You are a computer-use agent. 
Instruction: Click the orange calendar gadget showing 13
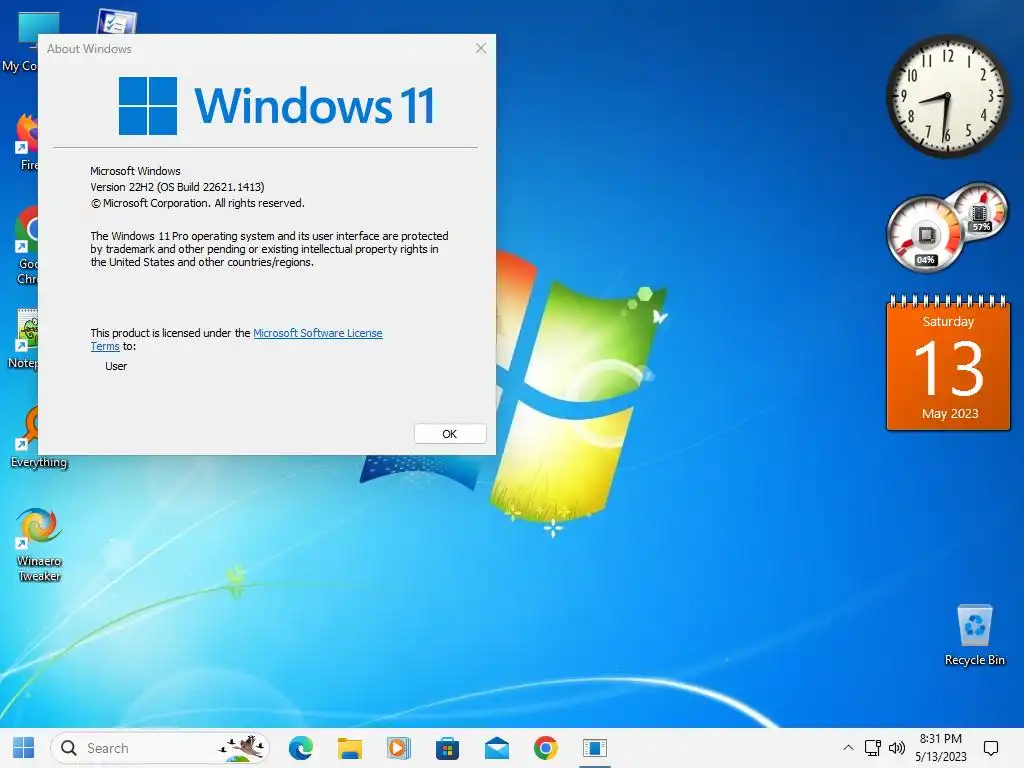[948, 363]
